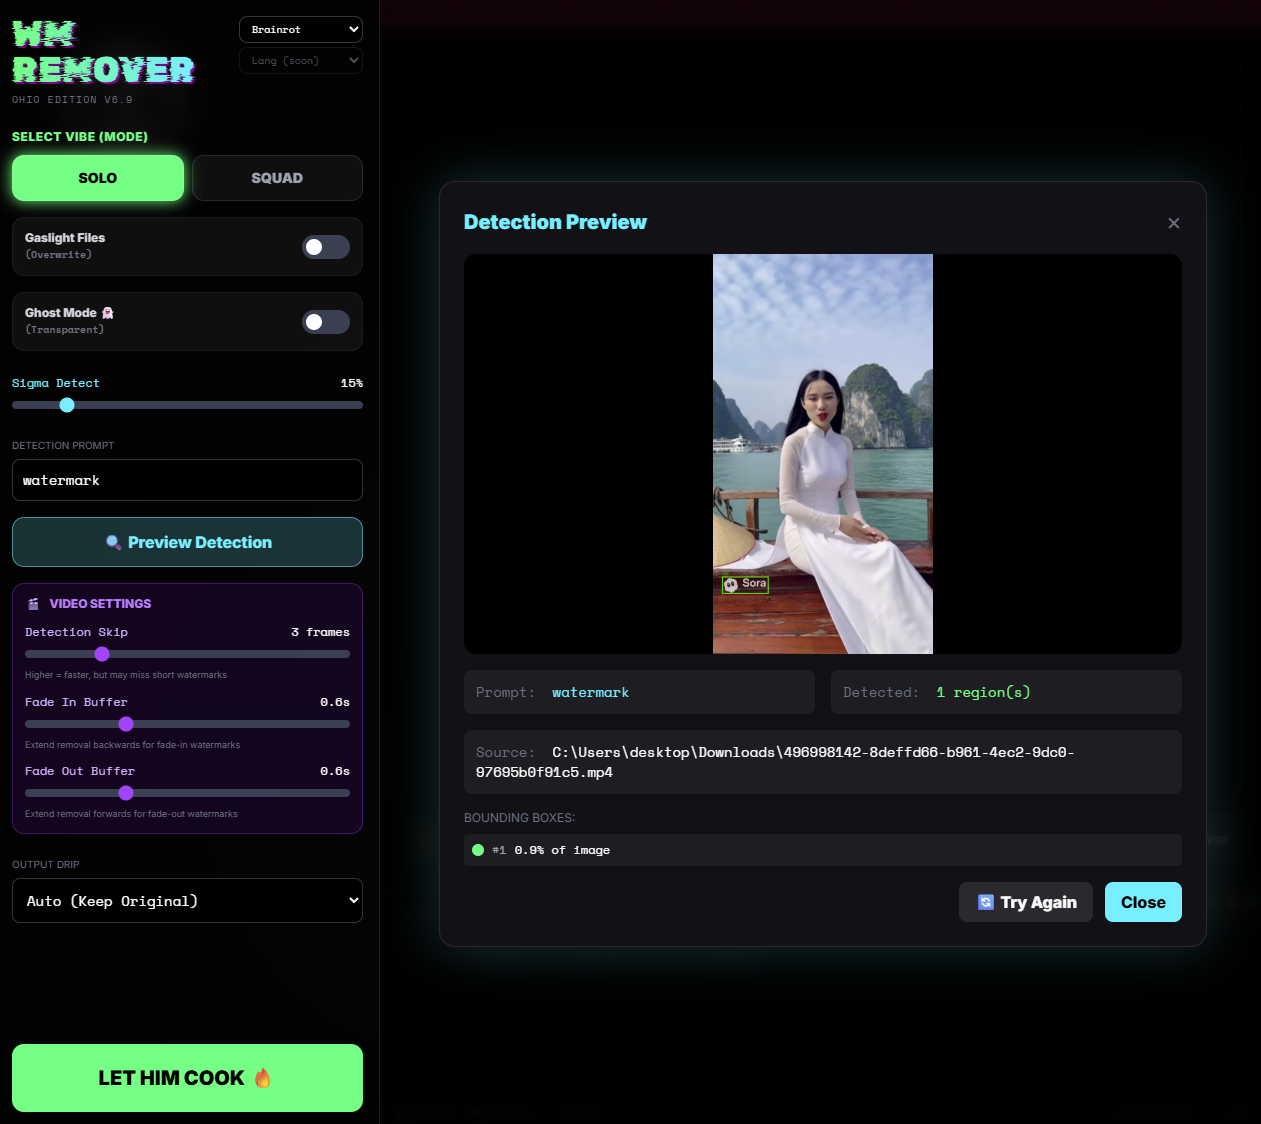
Task: Switch to SQUAD vibe mode
Action: 277,177
